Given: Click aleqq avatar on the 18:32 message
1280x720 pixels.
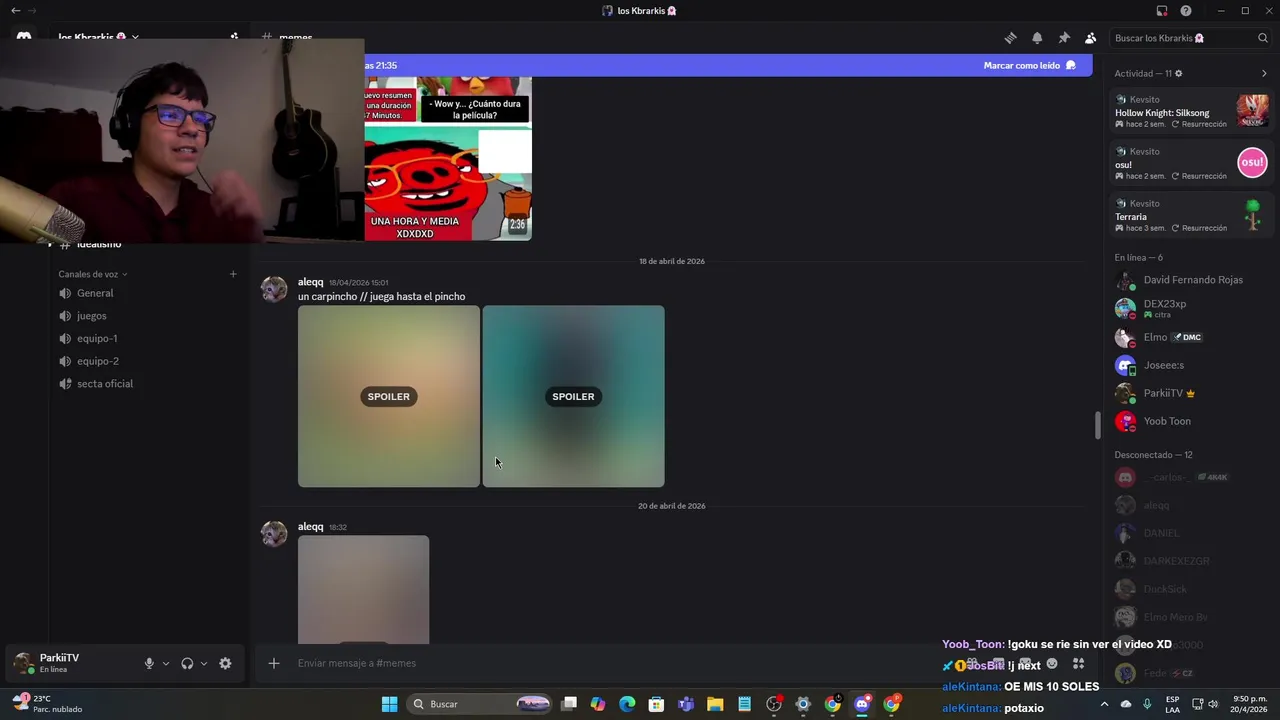Looking at the screenshot, I should [x=274, y=533].
